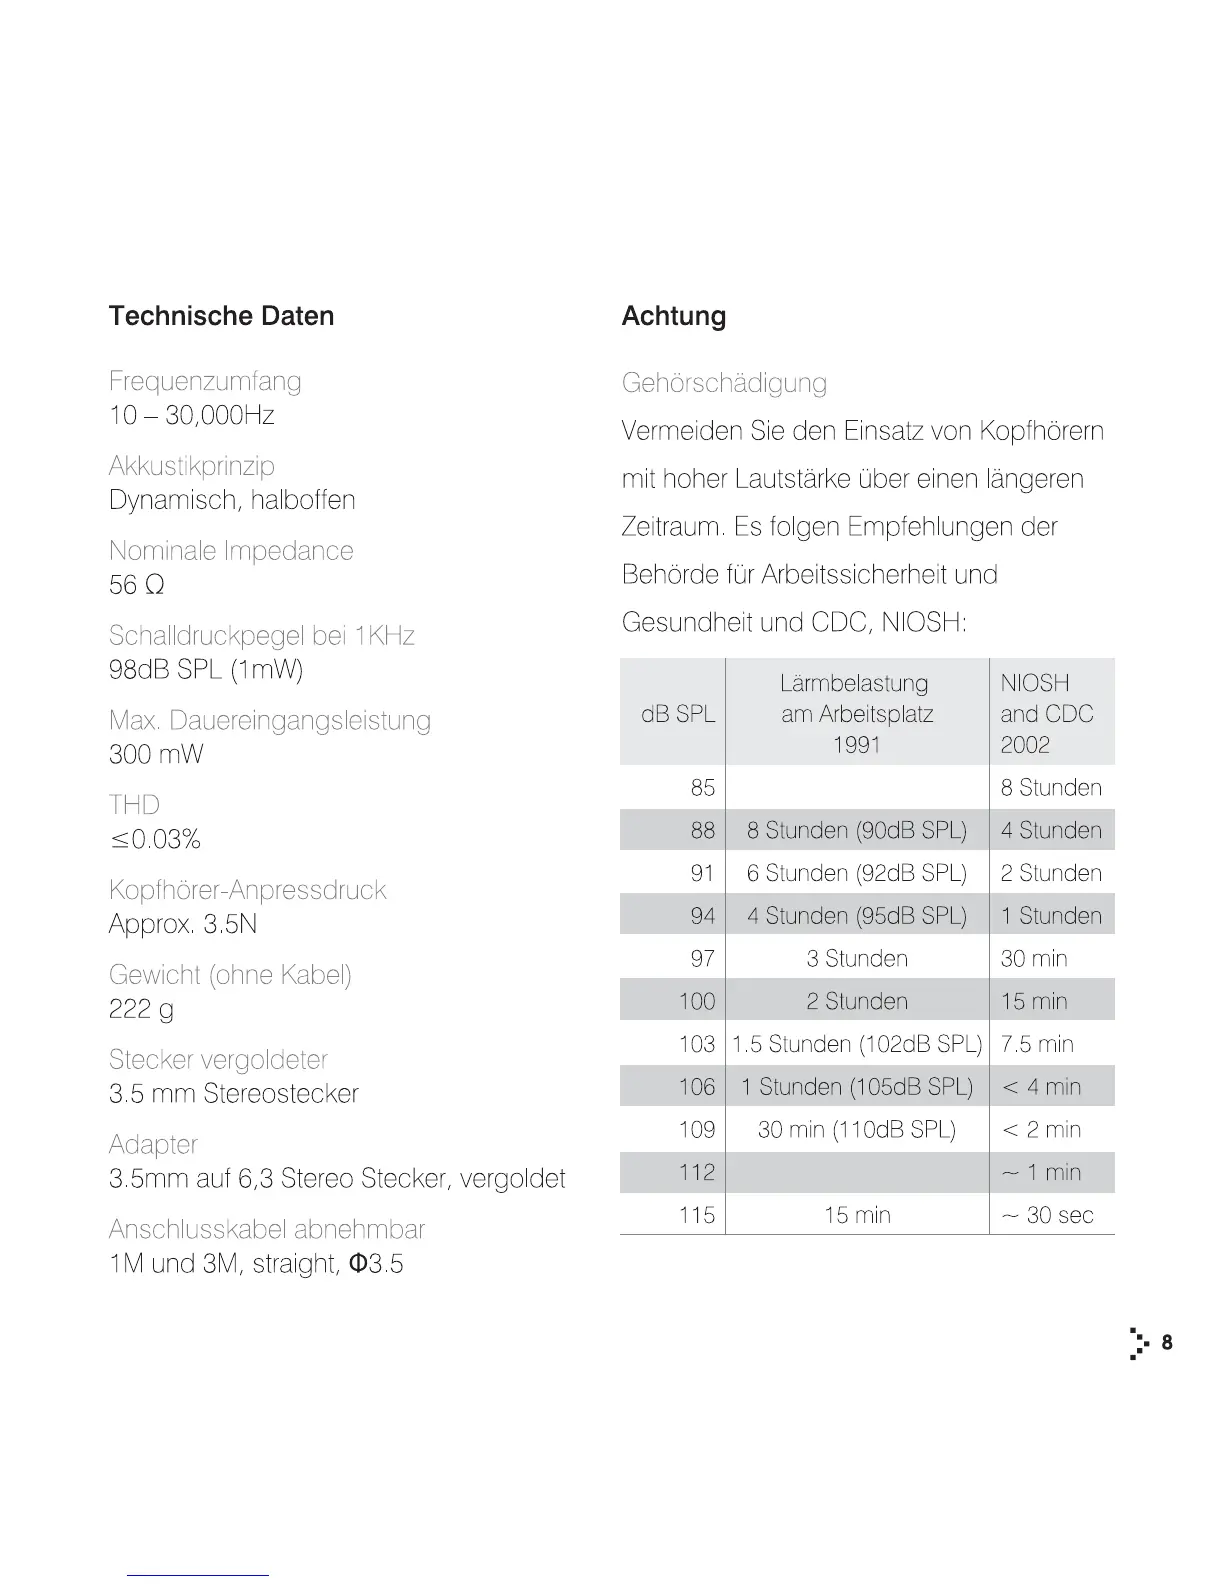Screen dimensions: 1224x1584
Task: Click the Anschlusskabel abnehmbar label
Action: point(267,1229)
